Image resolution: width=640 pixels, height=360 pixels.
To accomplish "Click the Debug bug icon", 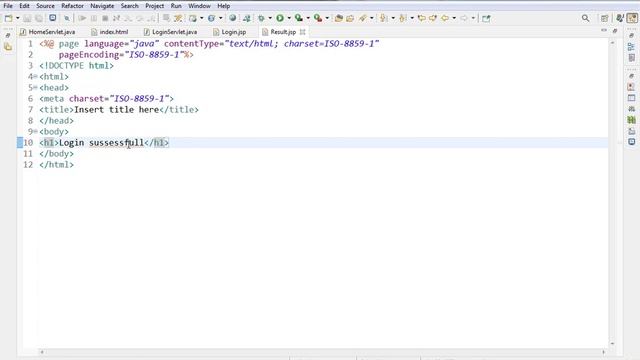I will tap(261, 18).
